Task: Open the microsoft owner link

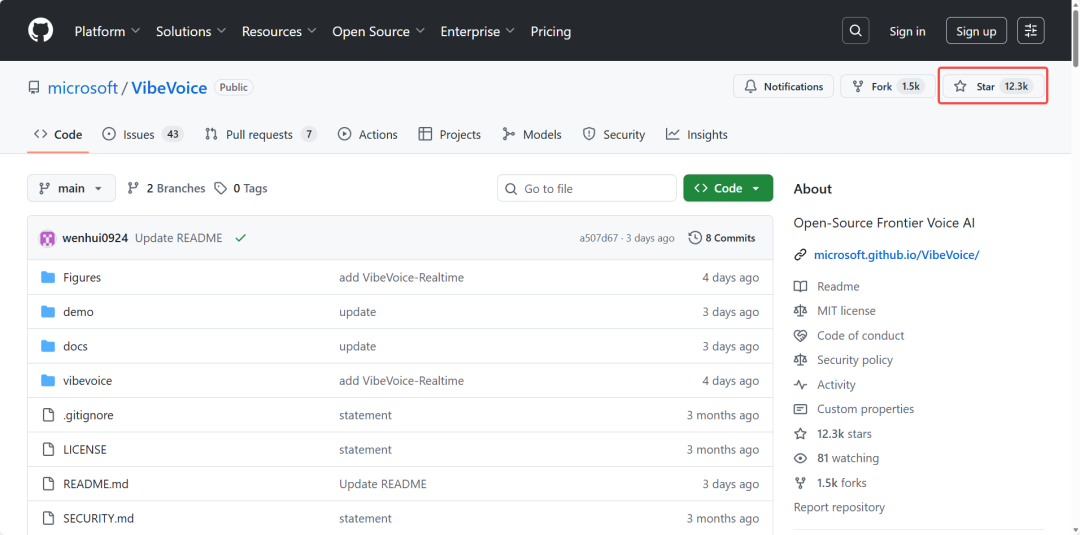Action: pyautogui.click(x=83, y=88)
